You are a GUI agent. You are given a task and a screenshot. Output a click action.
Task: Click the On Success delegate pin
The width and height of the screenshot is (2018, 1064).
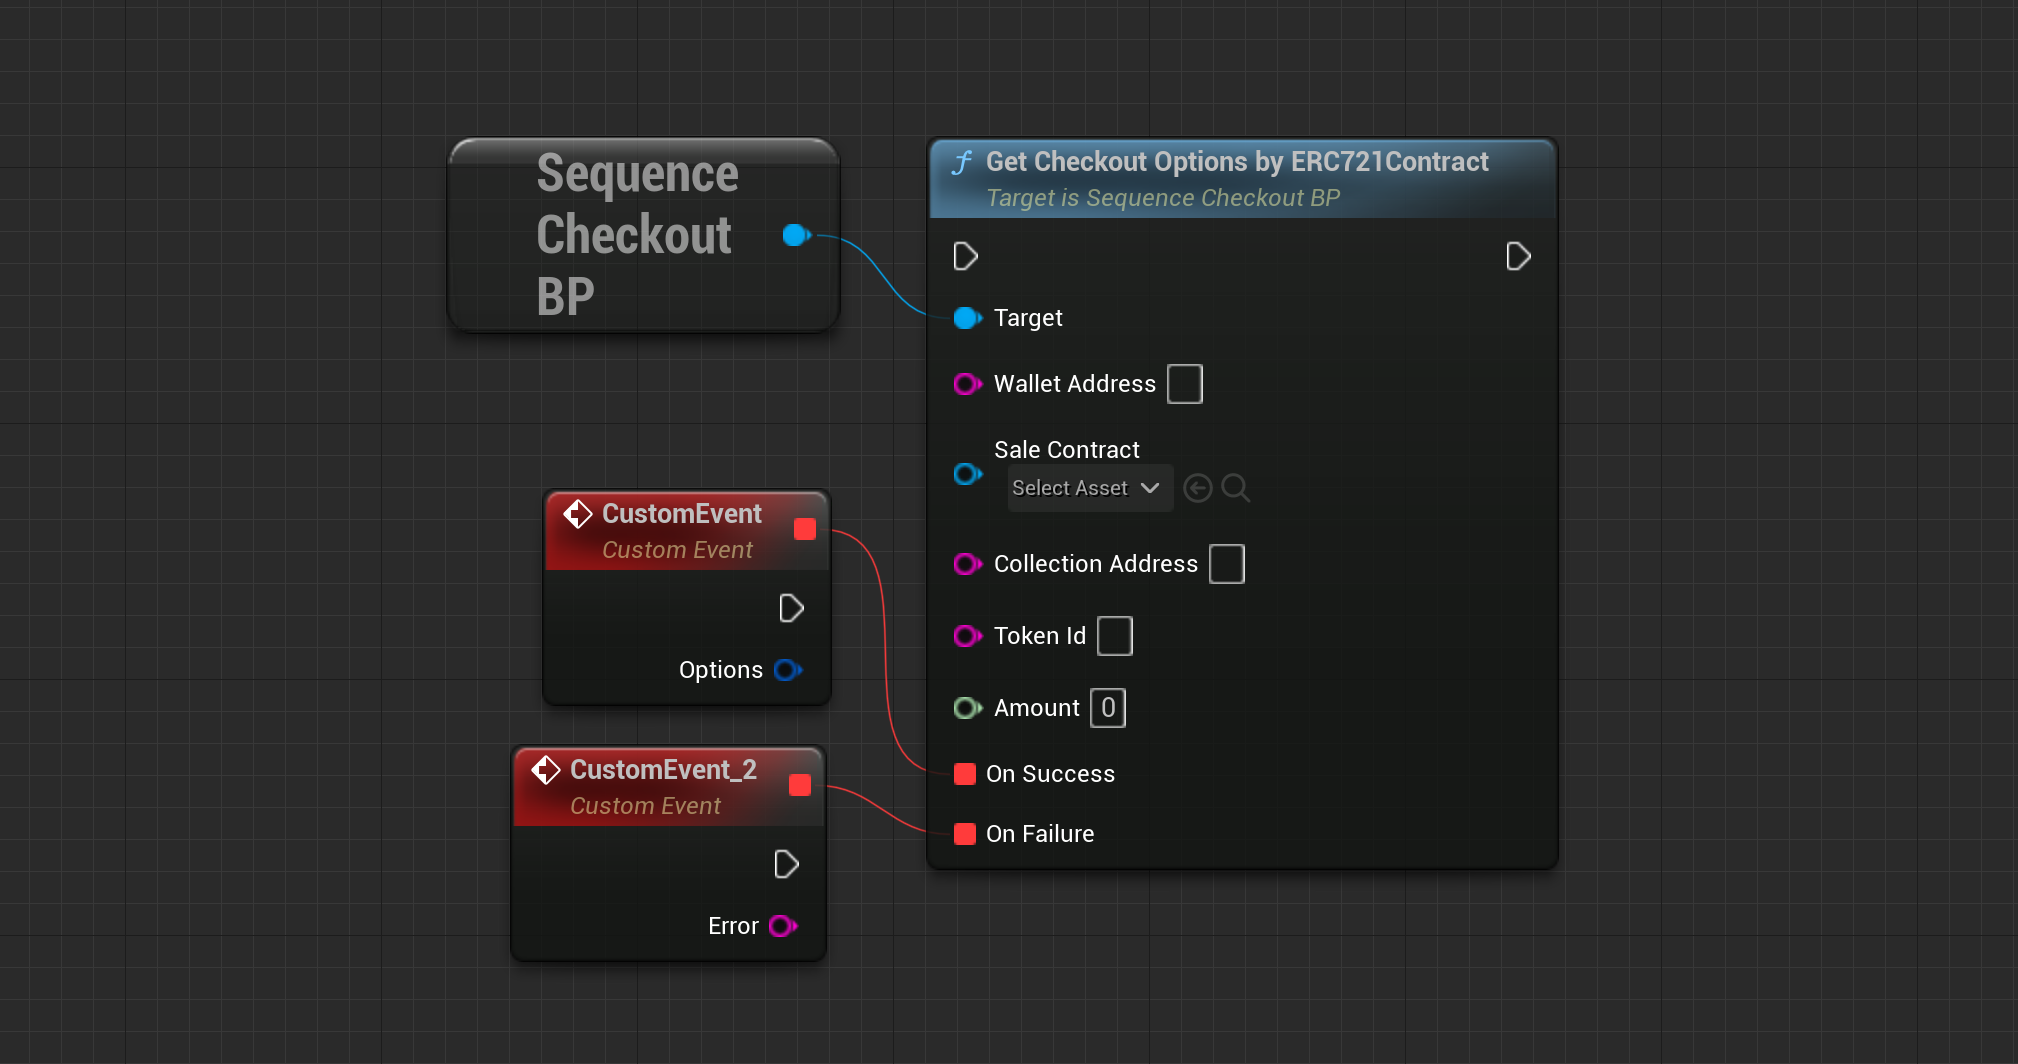965,774
